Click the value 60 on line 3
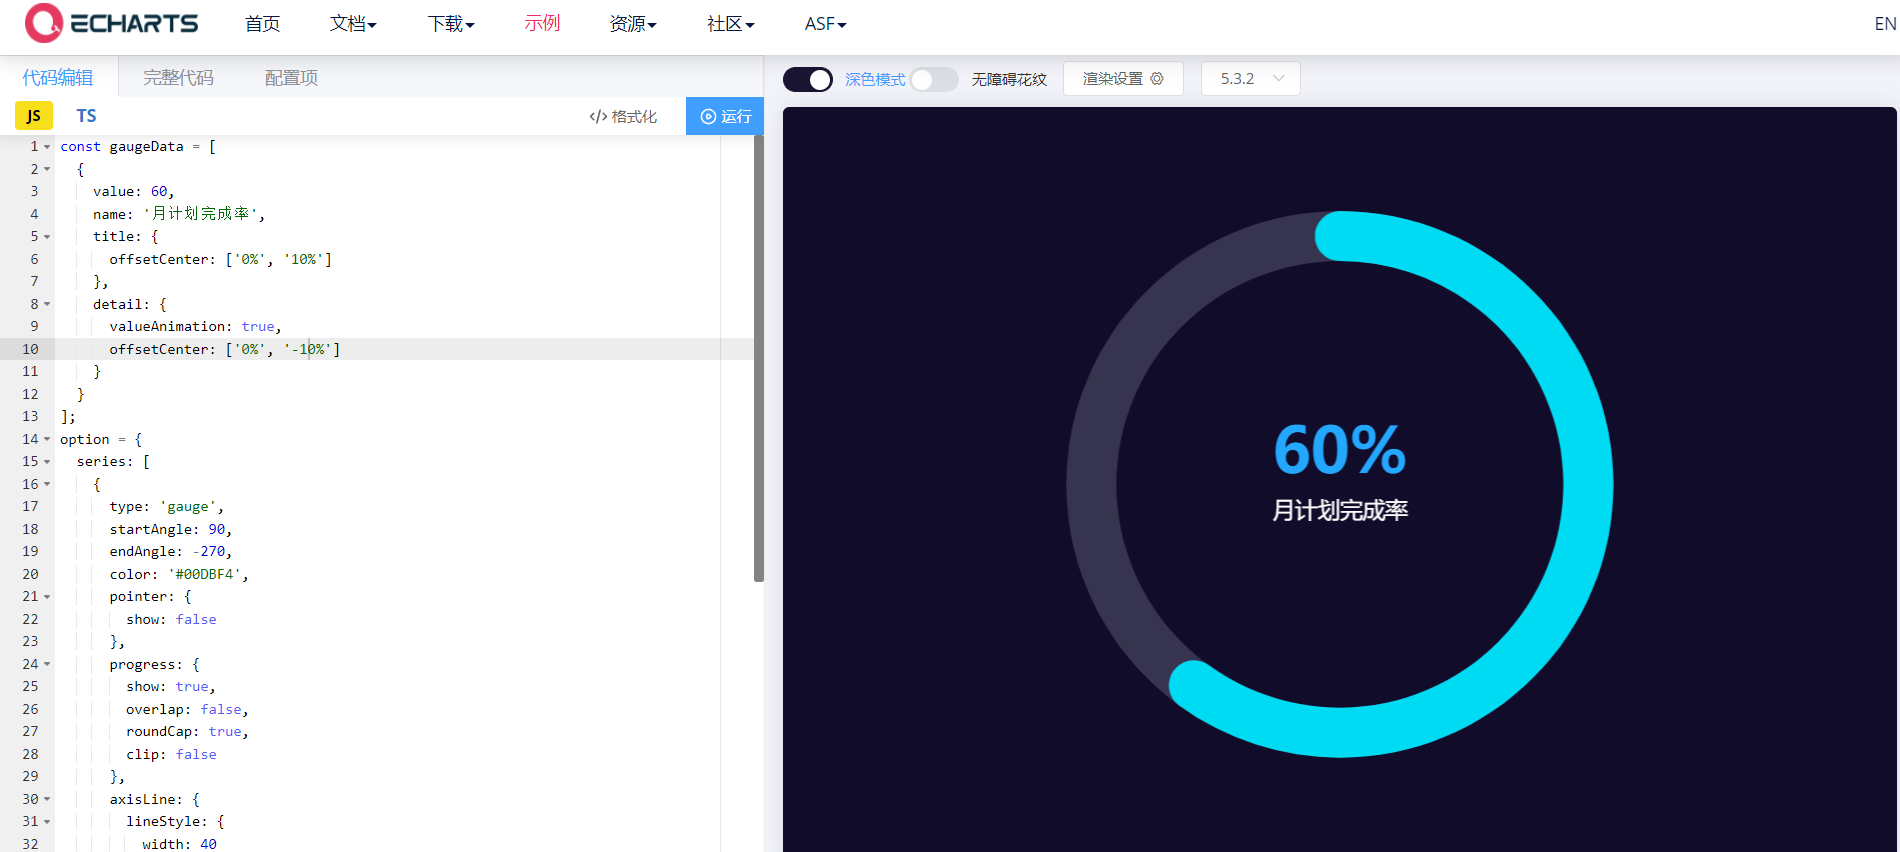The height and width of the screenshot is (852, 1900). pyautogui.click(x=159, y=191)
